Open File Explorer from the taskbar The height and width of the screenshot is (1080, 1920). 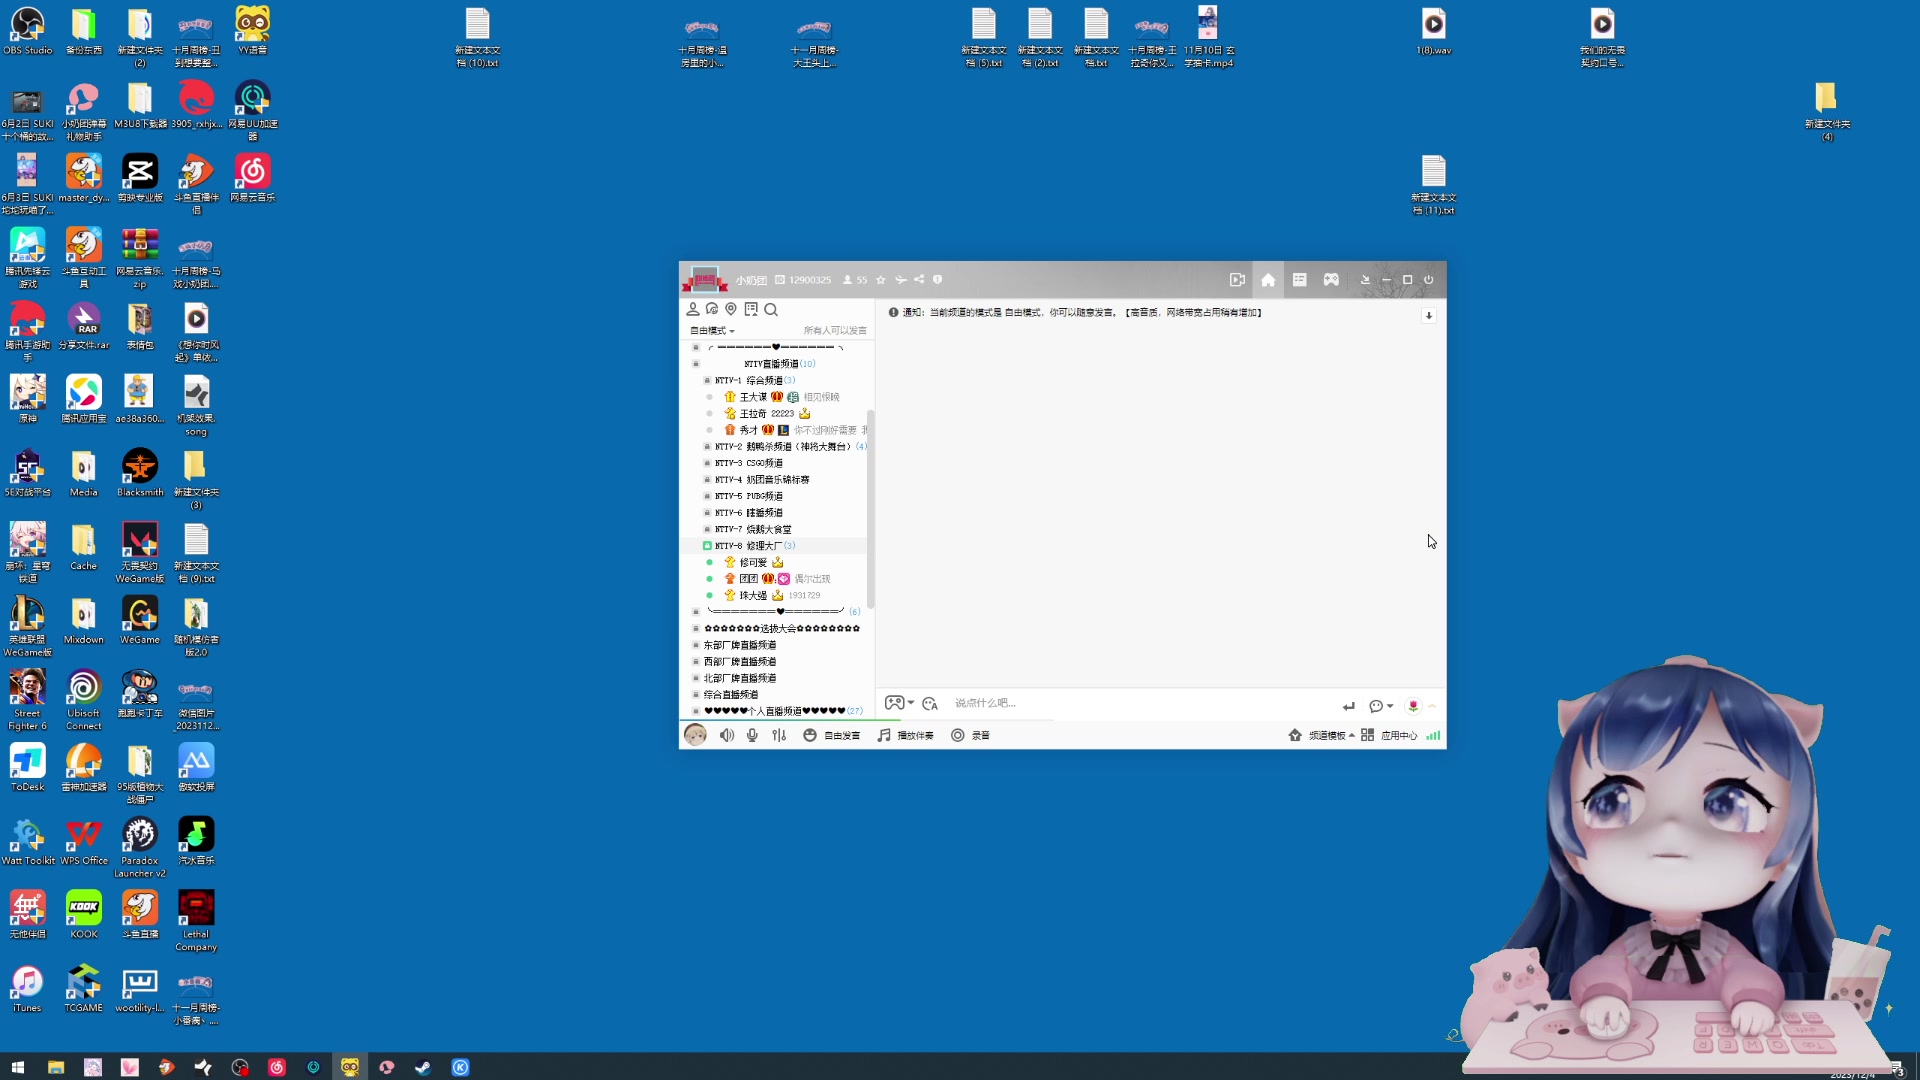point(56,1067)
